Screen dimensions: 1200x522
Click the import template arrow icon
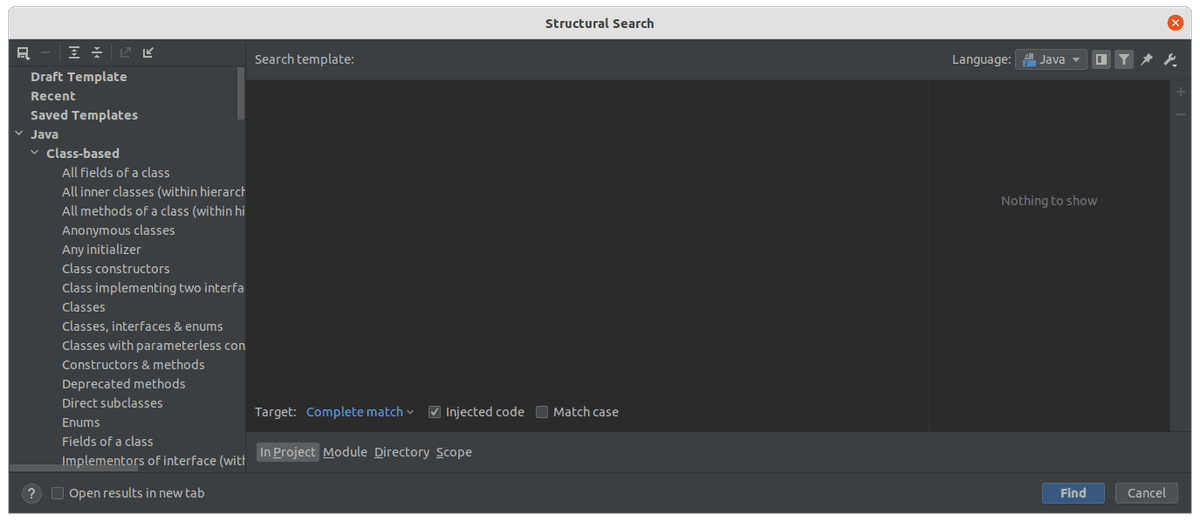click(148, 53)
